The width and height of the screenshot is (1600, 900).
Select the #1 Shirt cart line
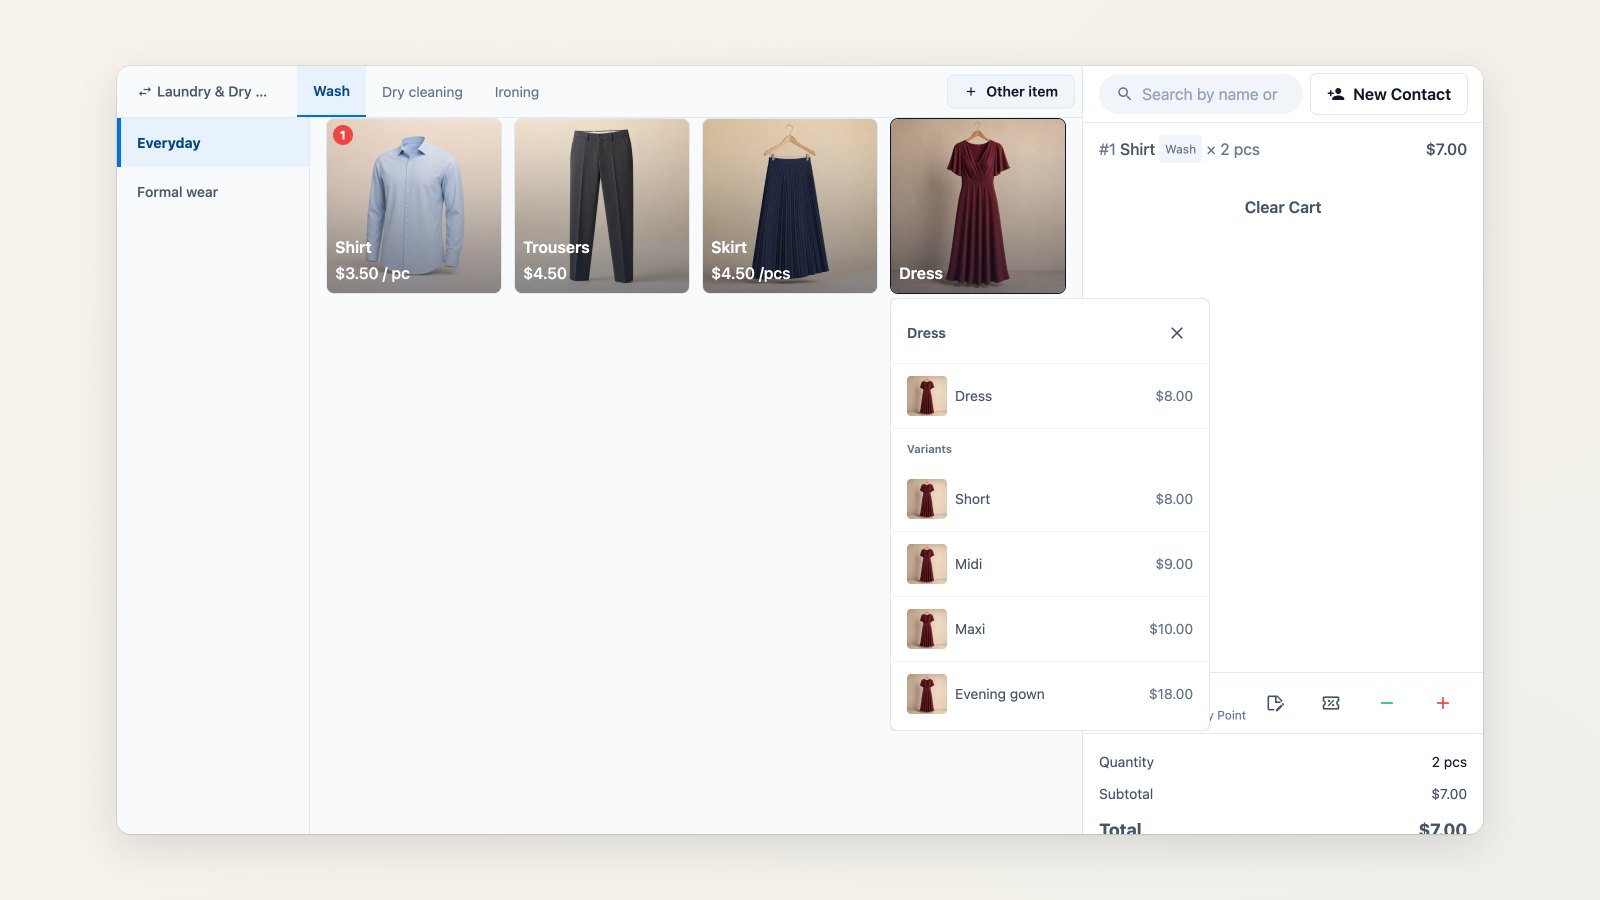pyautogui.click(x=1283, y=150)
